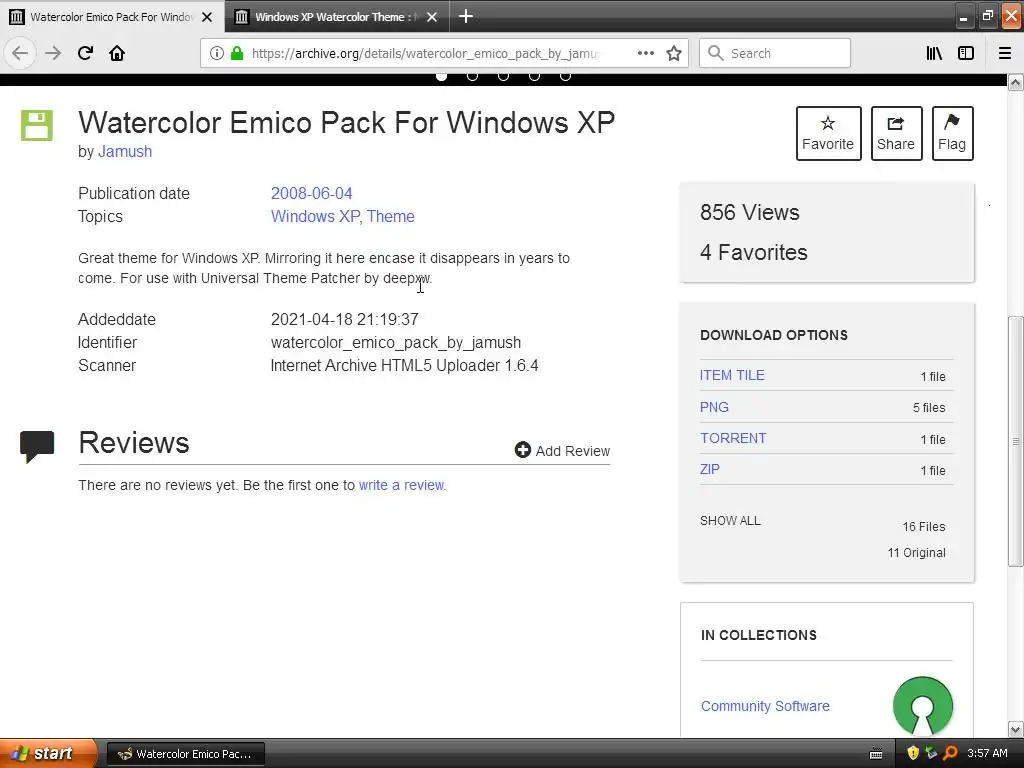Click the green floppy disk software icon
This screenshot has height=768, width=1024.
37,125
